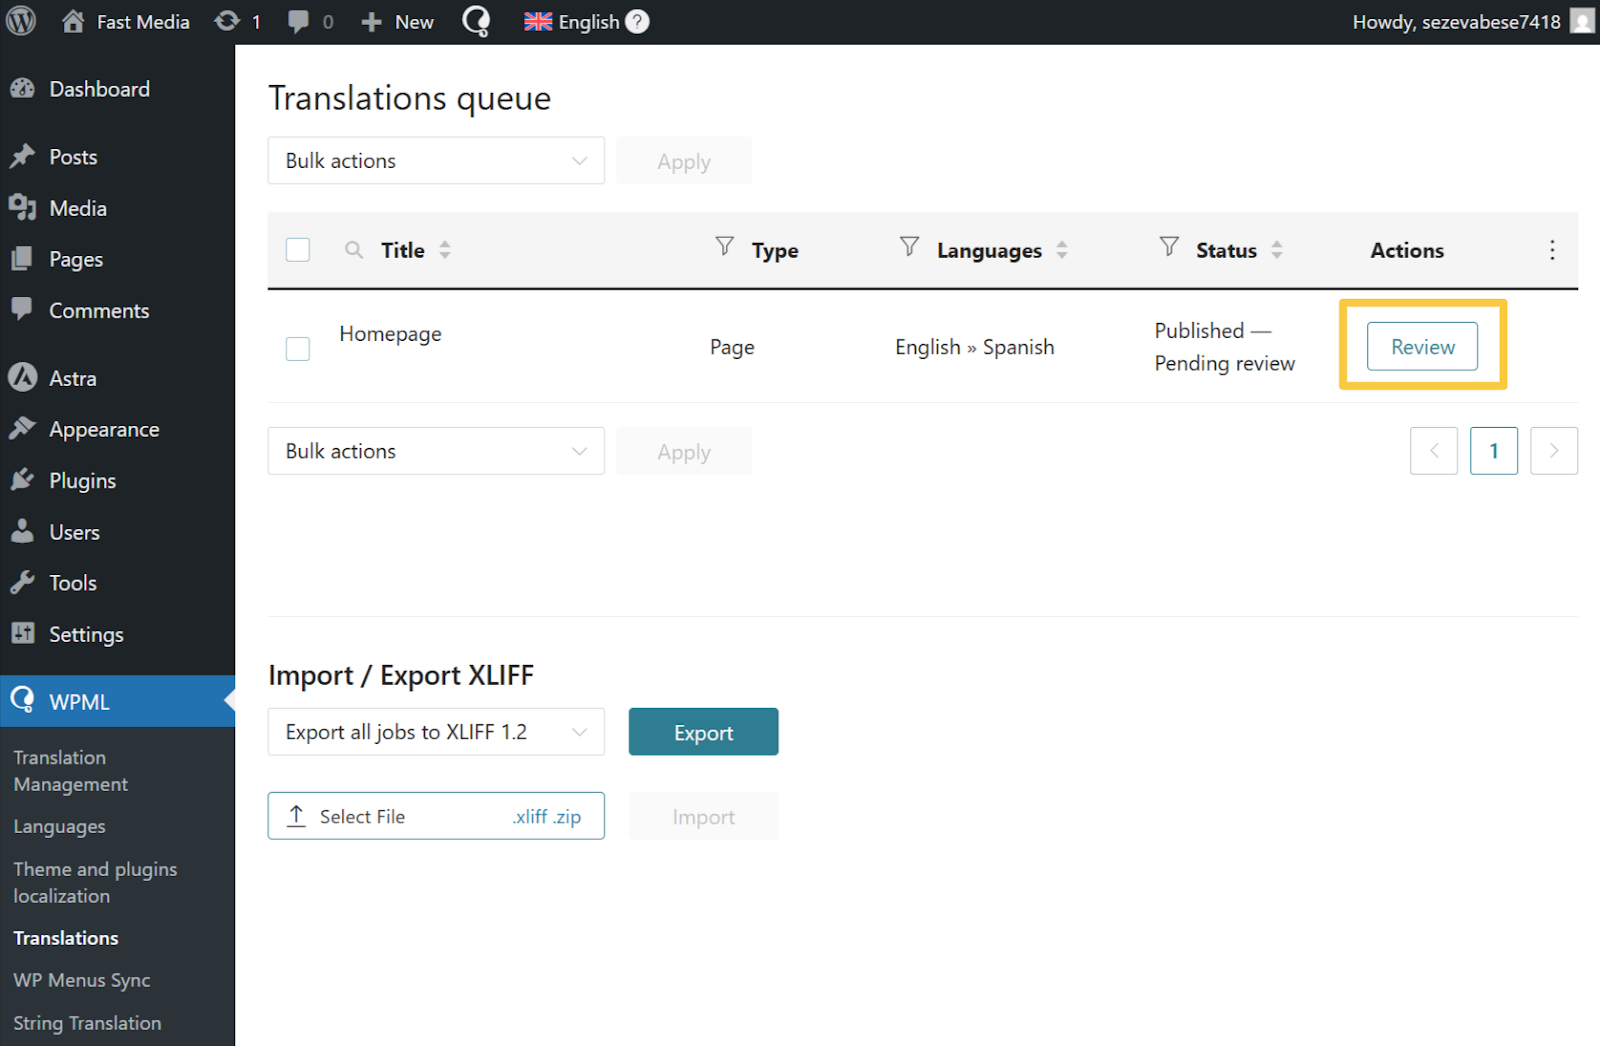This screenshot has width=1600, height=1046.
Task: Toggle the select-all checkbox in header
Action: [x=298, y=250]
